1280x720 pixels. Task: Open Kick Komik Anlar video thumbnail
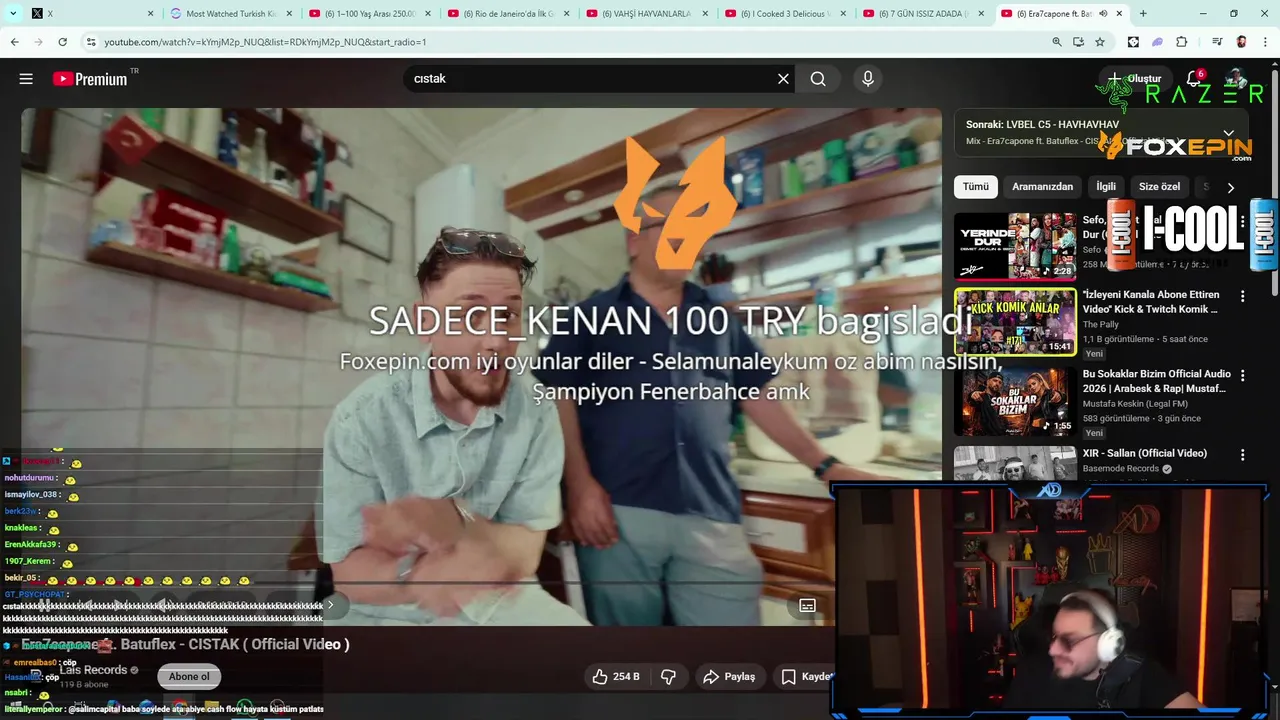pyautogui.click(x=1015, y=322)
